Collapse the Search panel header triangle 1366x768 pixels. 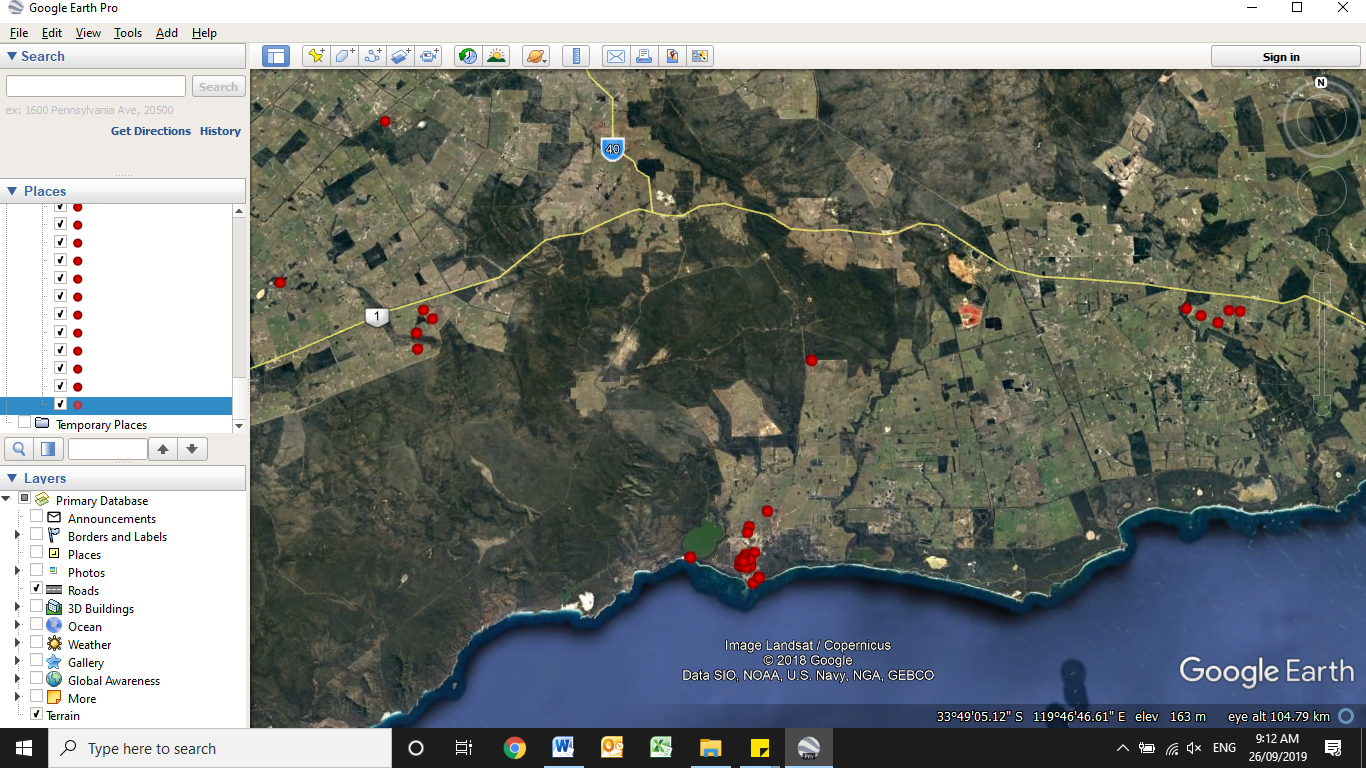tap(12, 56)
